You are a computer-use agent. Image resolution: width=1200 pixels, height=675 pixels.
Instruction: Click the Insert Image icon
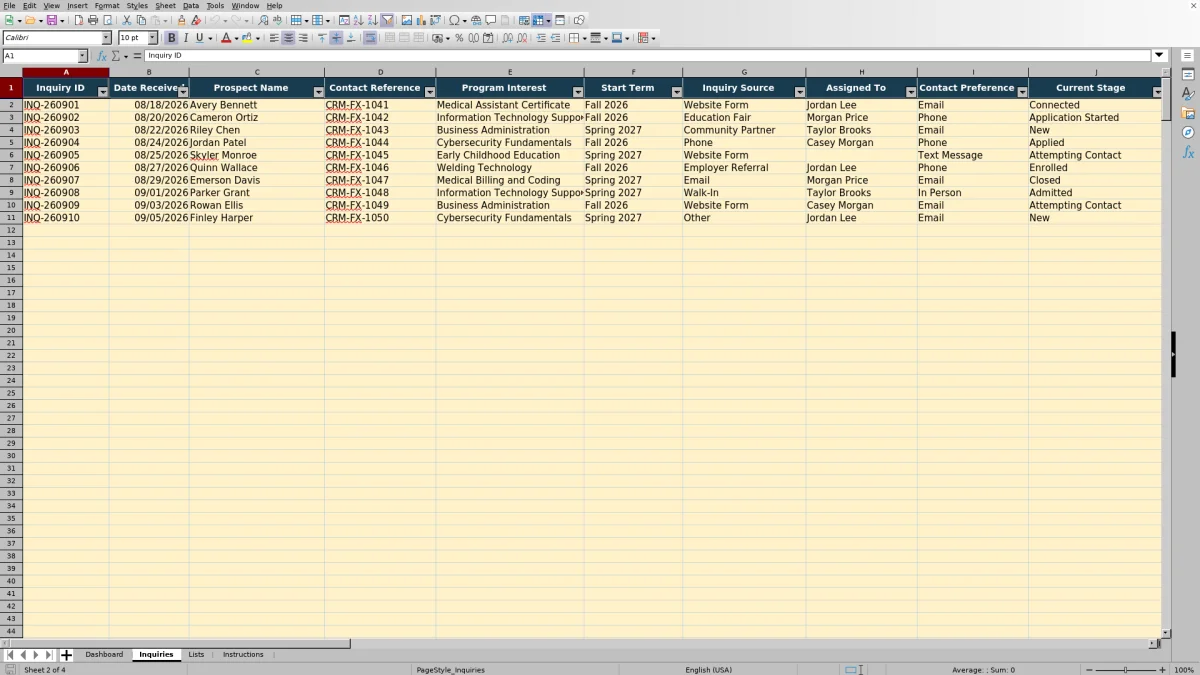(x=406, y=20)
